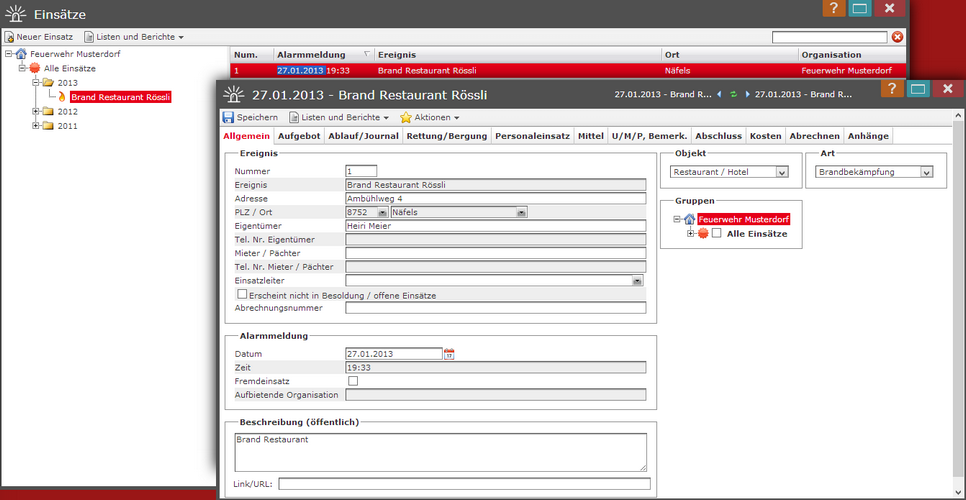Viewport: 966px width, 500px height.
Task: Check the Alle Einsätze group checkbox
Action: pyautogui.click(x=716, y=234)
